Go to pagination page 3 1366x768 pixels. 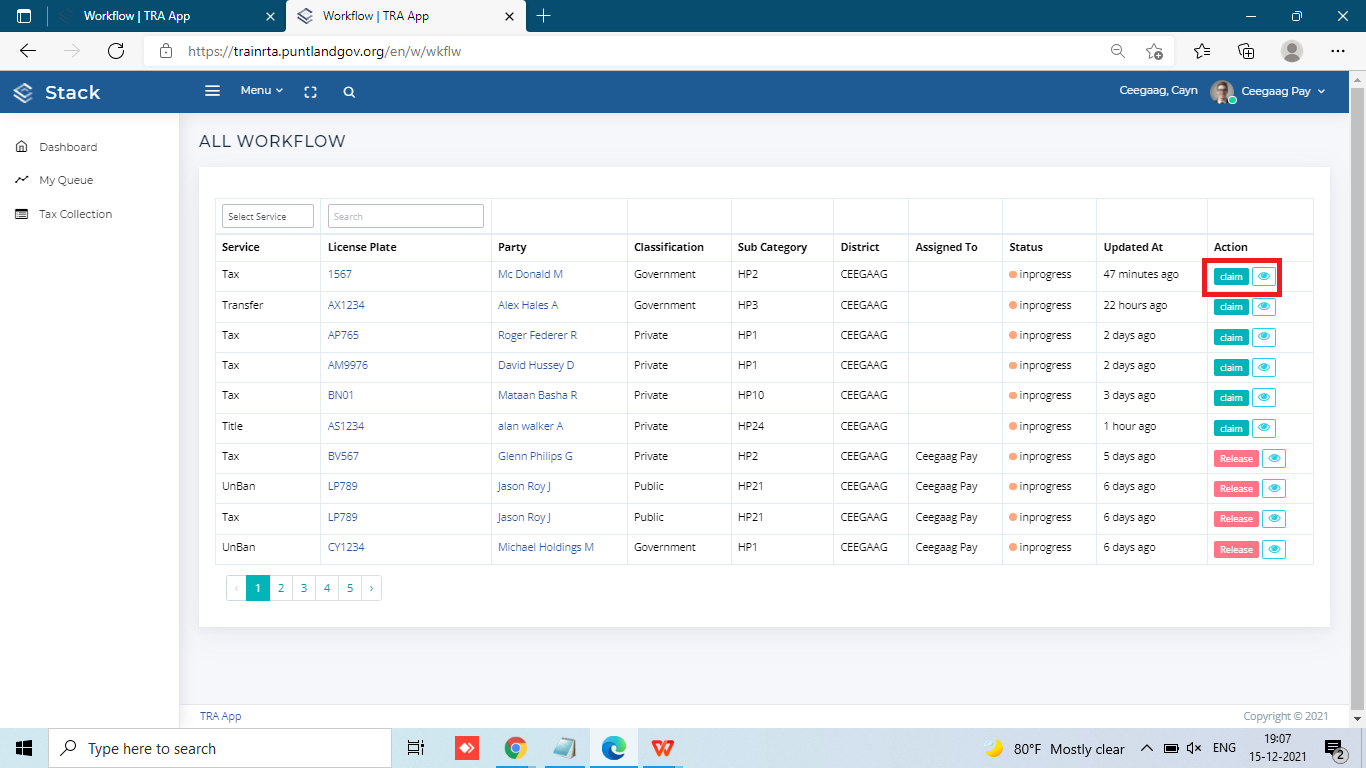[304, 588]
